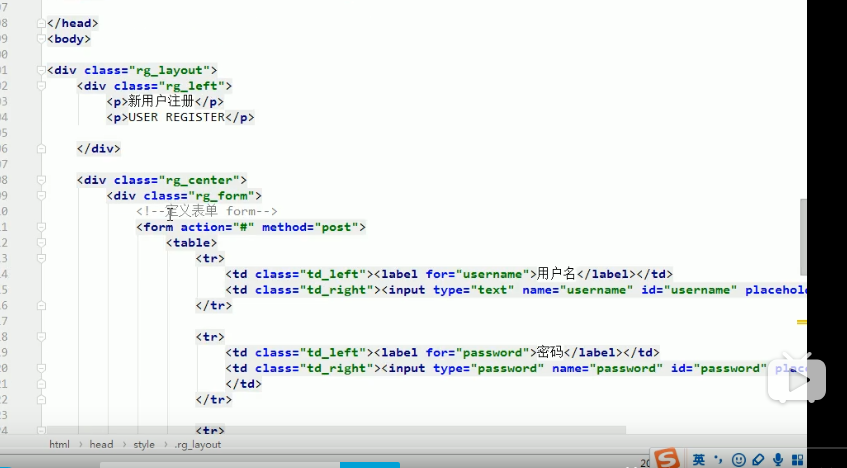The width and height of the screenshot is (847, 468).
Task: Toggle the IME punctuation mode icon
Action: pos(718,460)
